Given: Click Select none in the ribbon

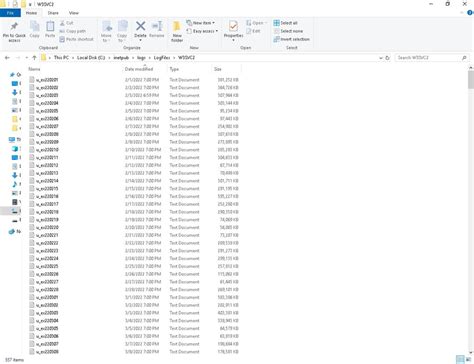Looking at the screenshot, I should (x=288, y=31).
